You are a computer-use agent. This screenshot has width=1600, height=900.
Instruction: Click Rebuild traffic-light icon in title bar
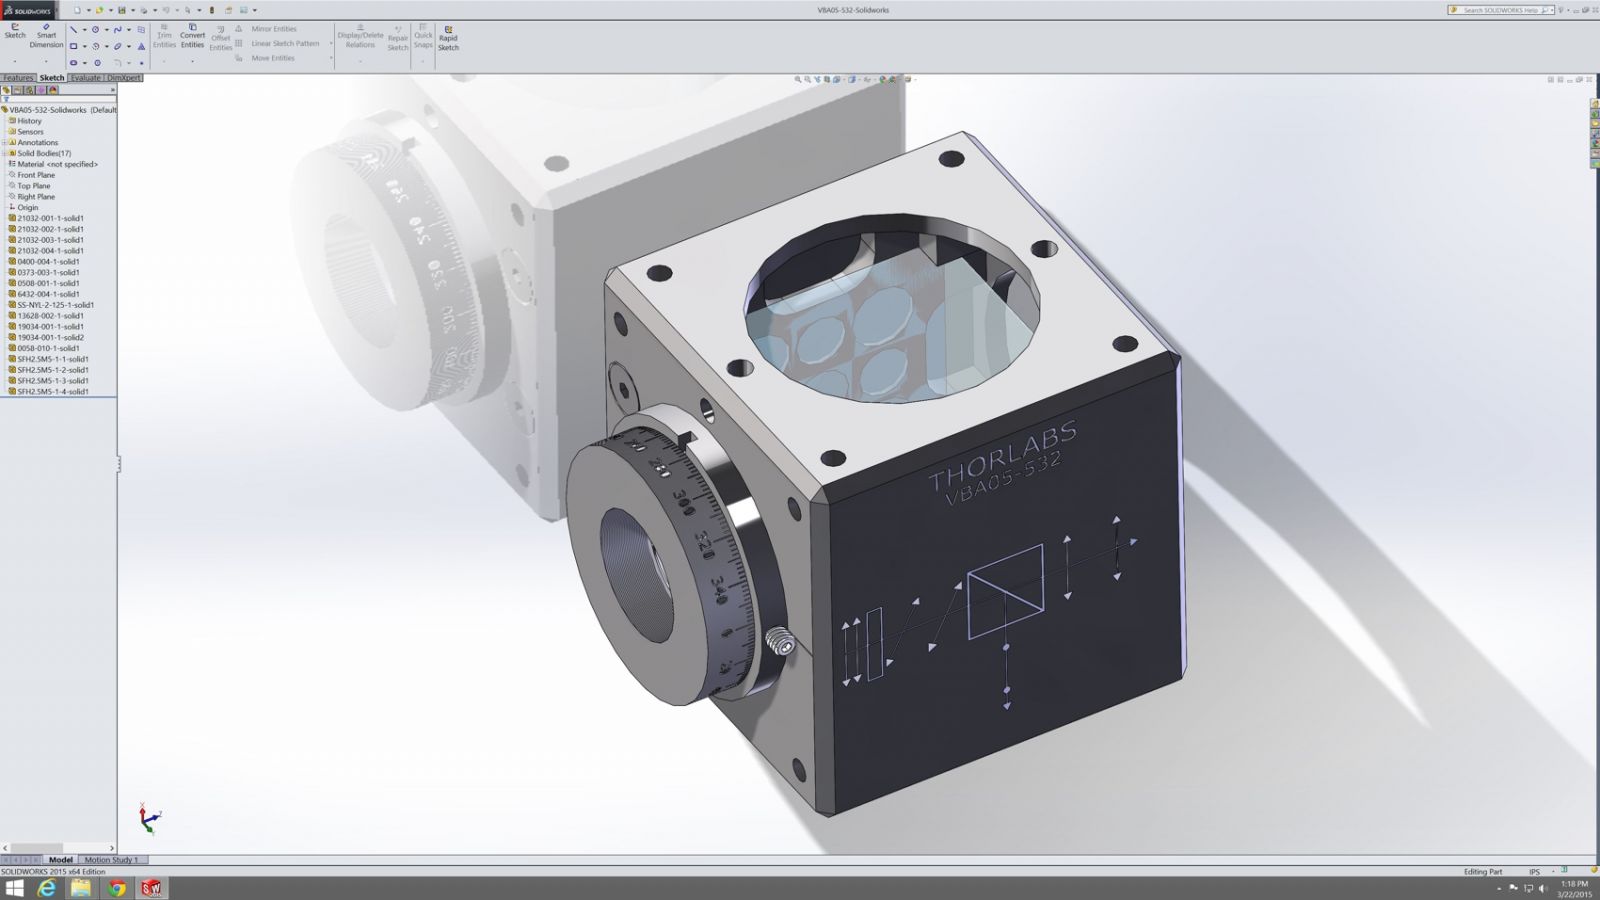pos(212,10)
